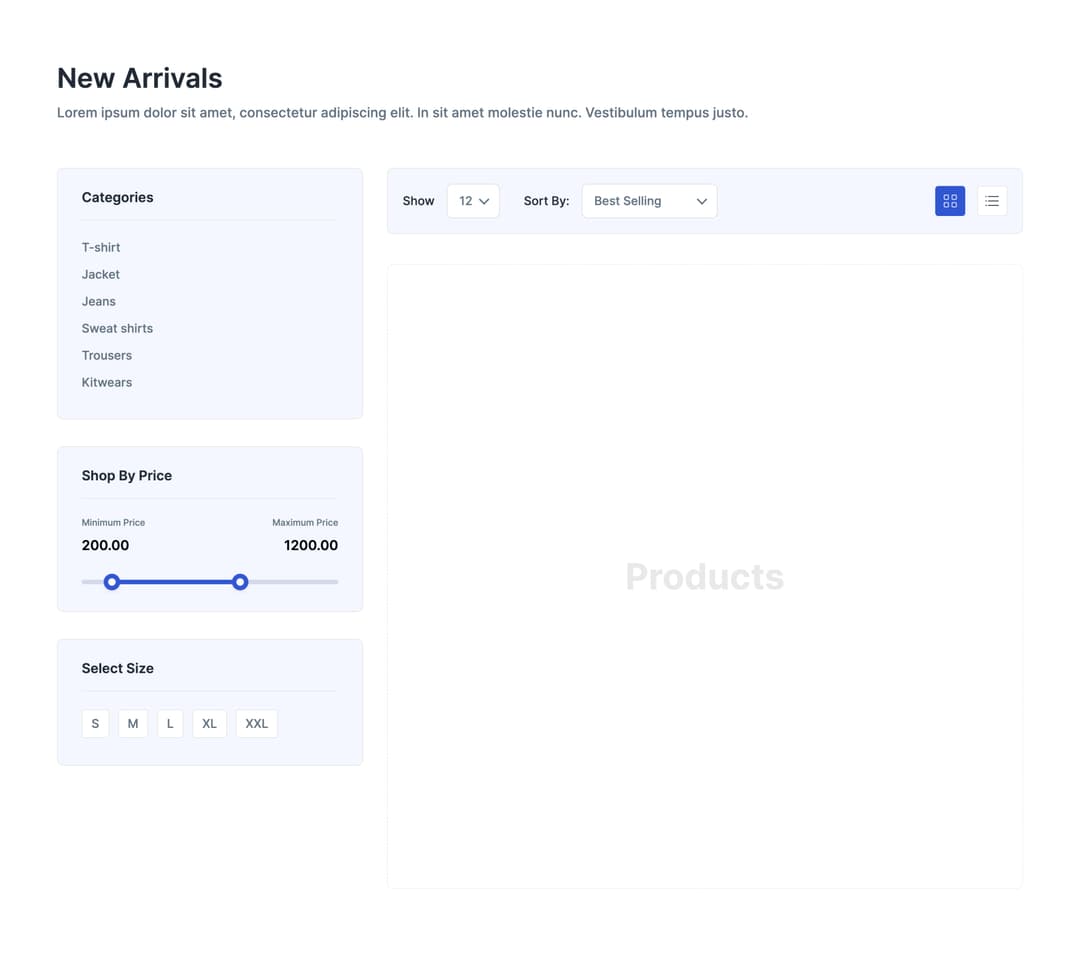Click the maximum price value 1200.00
This screenshot has width=1080, height=963.
[310, 545]
